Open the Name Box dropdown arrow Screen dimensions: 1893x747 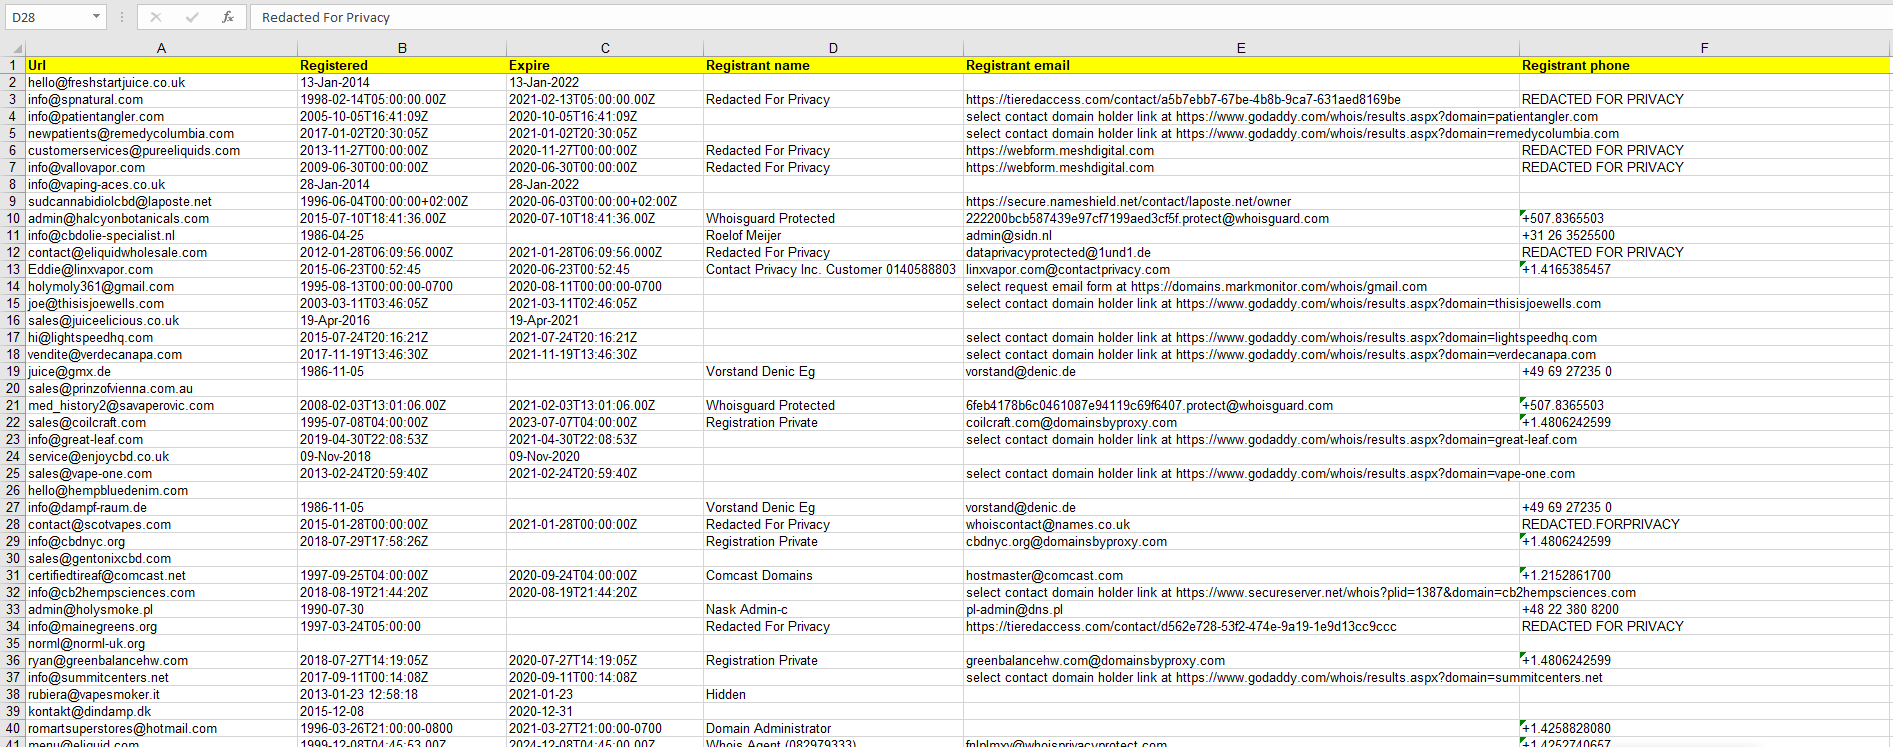point(96,17)
